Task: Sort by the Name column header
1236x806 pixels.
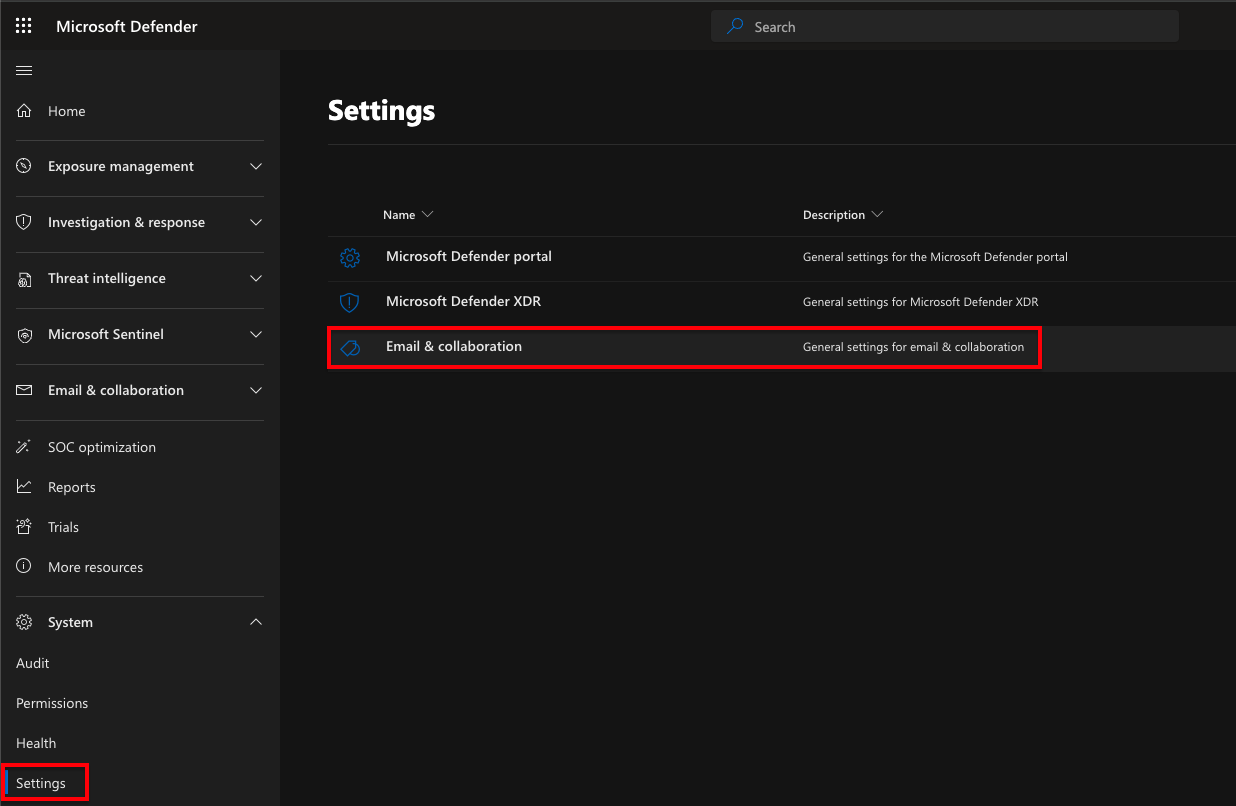Action: [x=399, y=215]
